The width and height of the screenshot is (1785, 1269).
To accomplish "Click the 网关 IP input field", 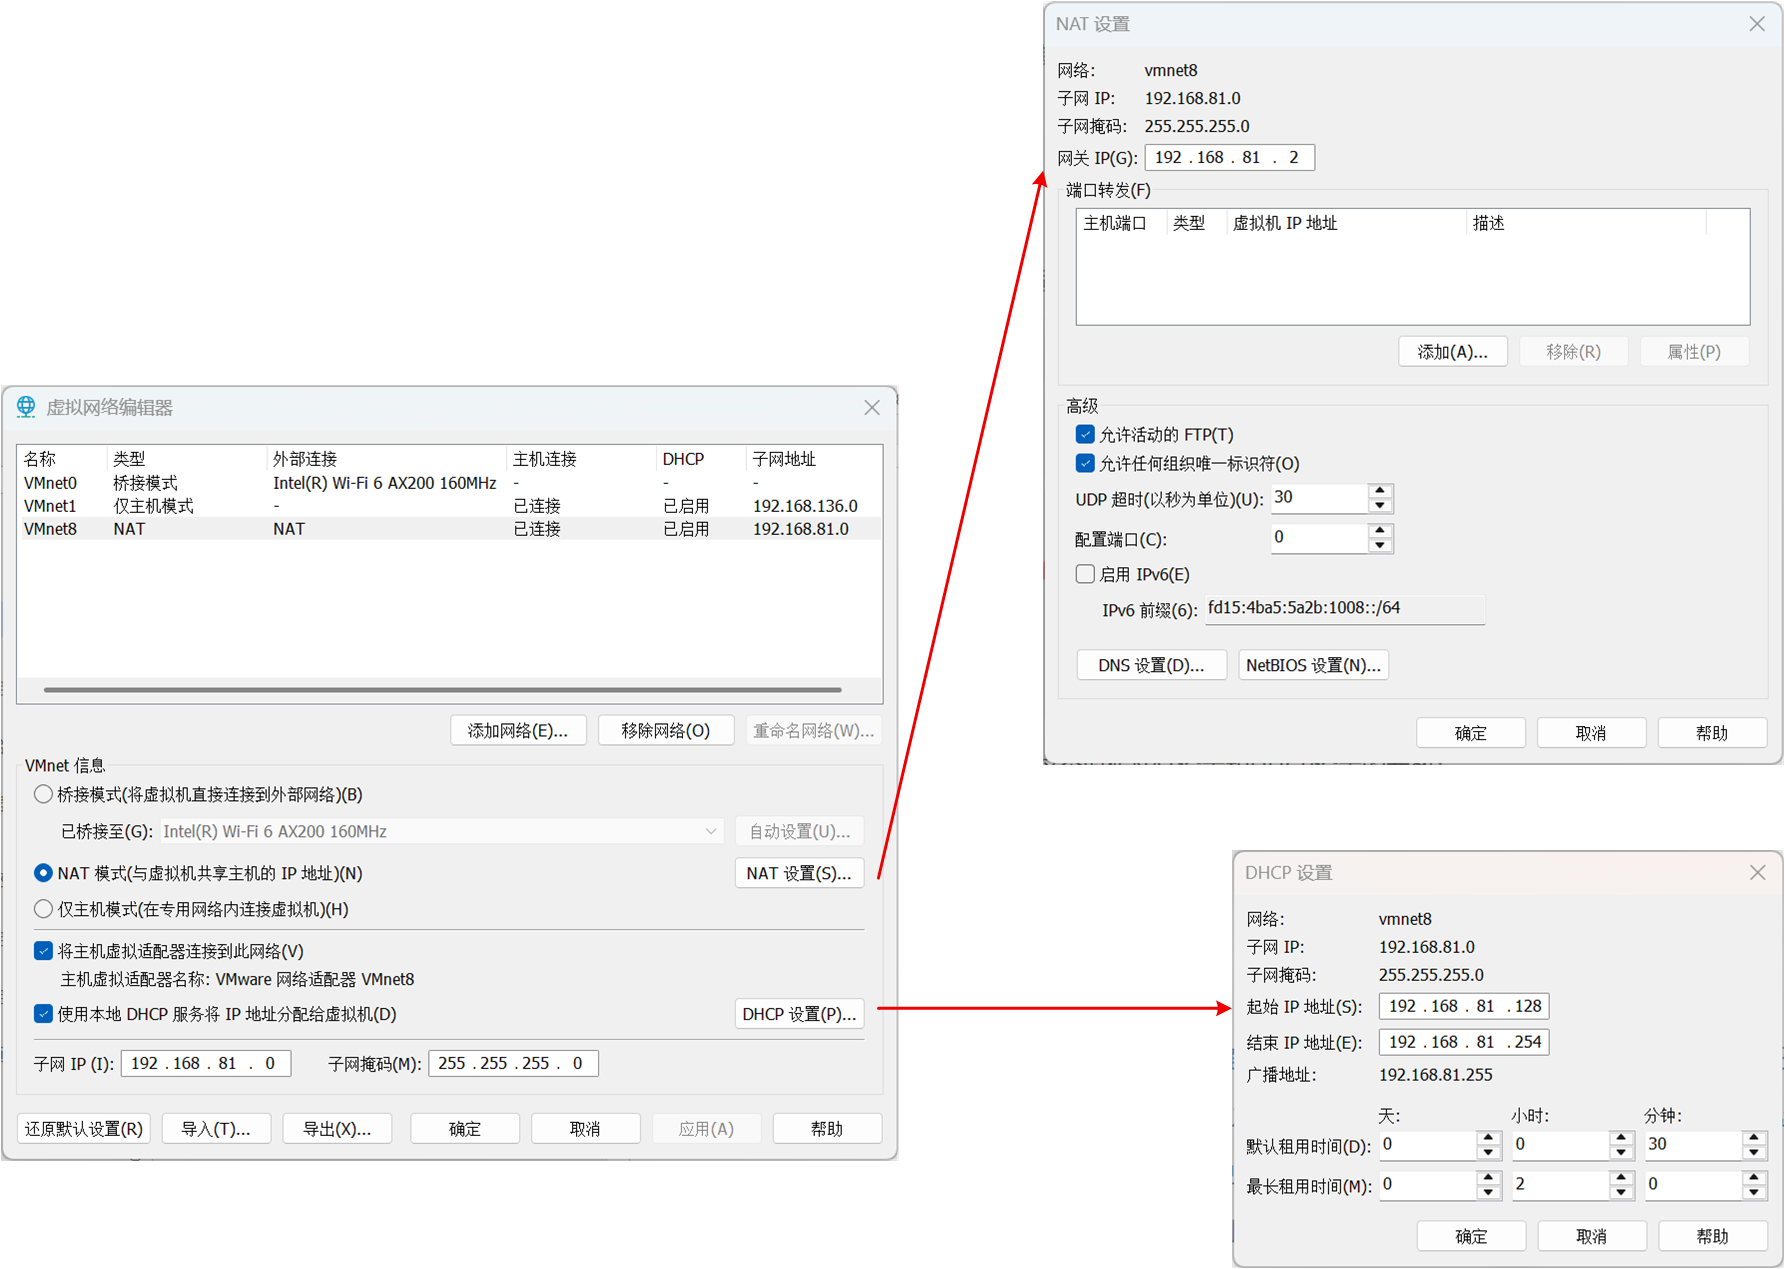I will click(x=1228, y=158).
